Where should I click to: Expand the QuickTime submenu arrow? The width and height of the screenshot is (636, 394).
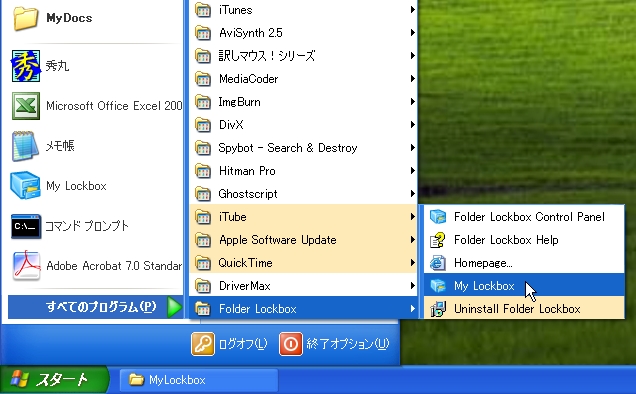[413, 263]
